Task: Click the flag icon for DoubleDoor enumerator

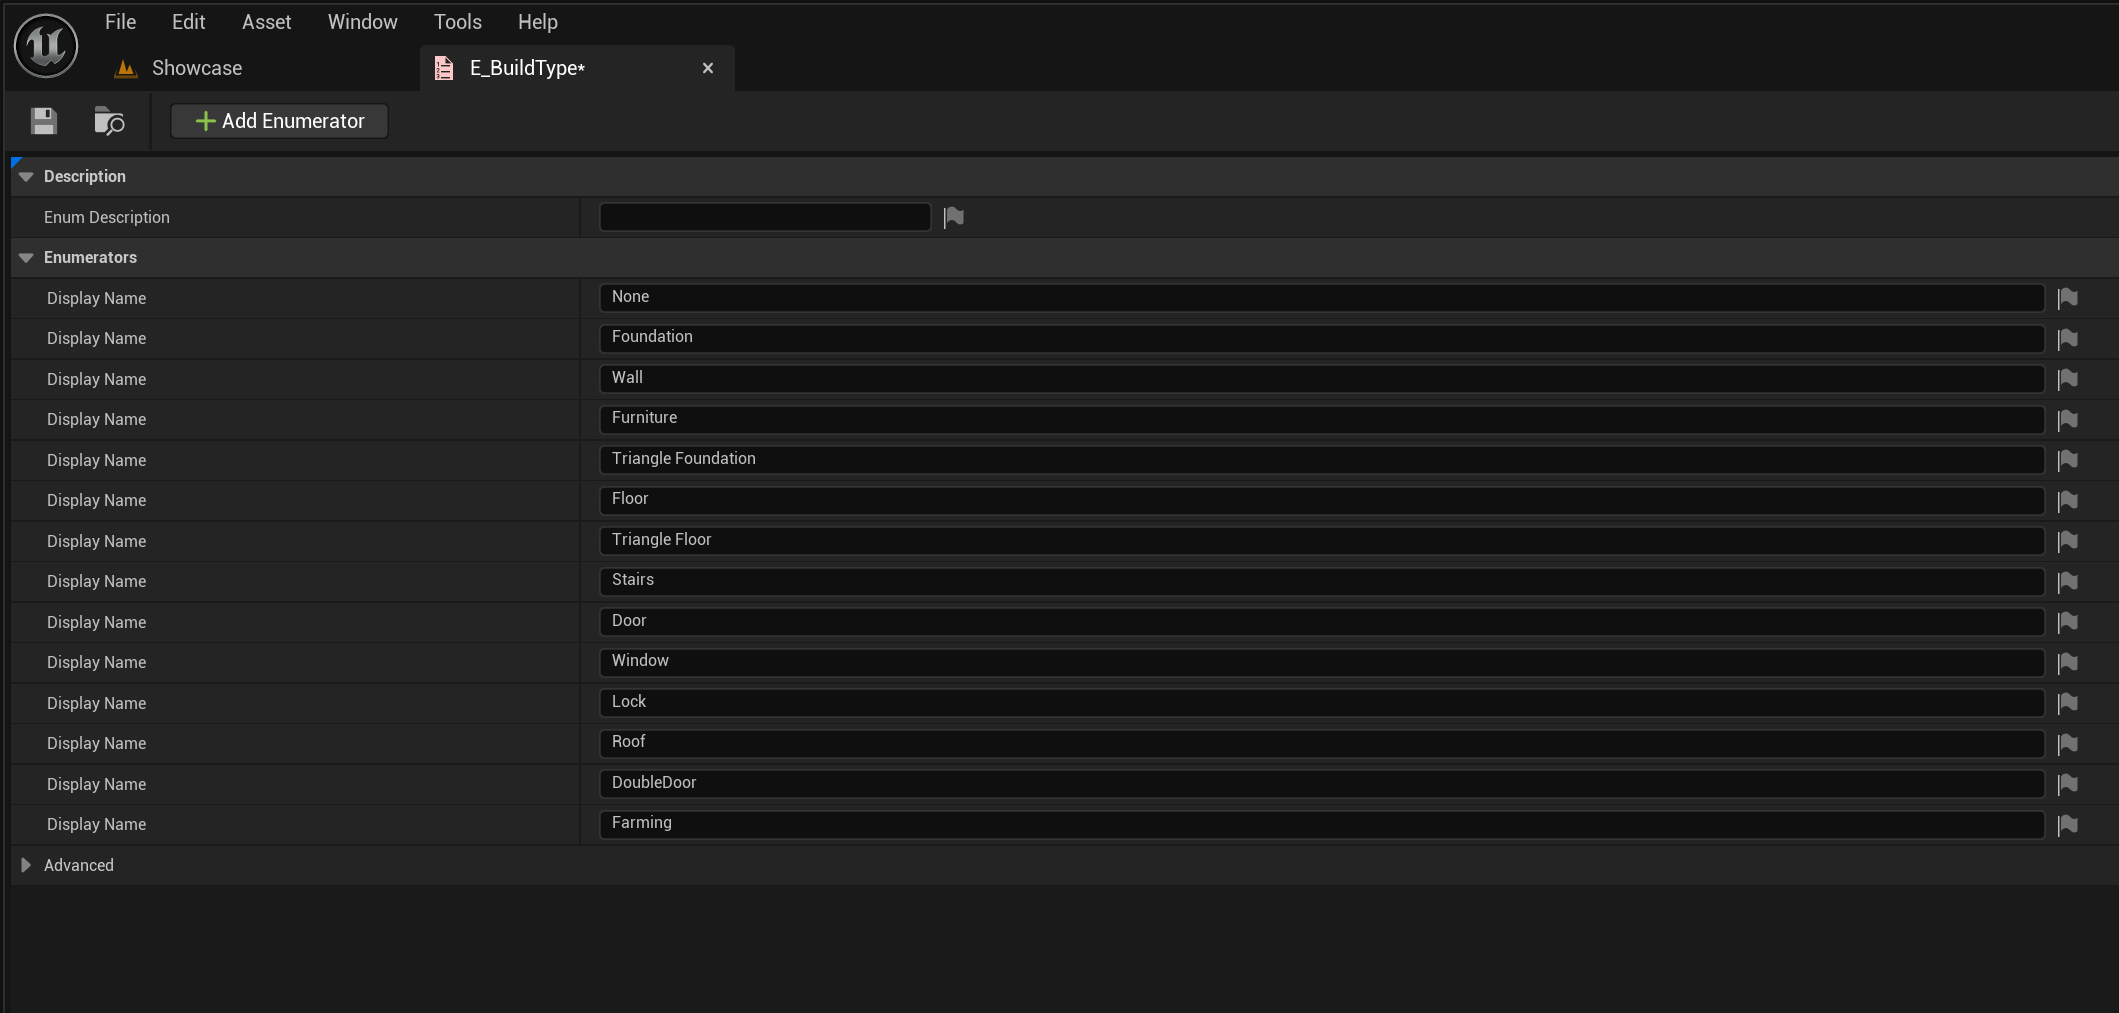Action: click(2067, 784)
